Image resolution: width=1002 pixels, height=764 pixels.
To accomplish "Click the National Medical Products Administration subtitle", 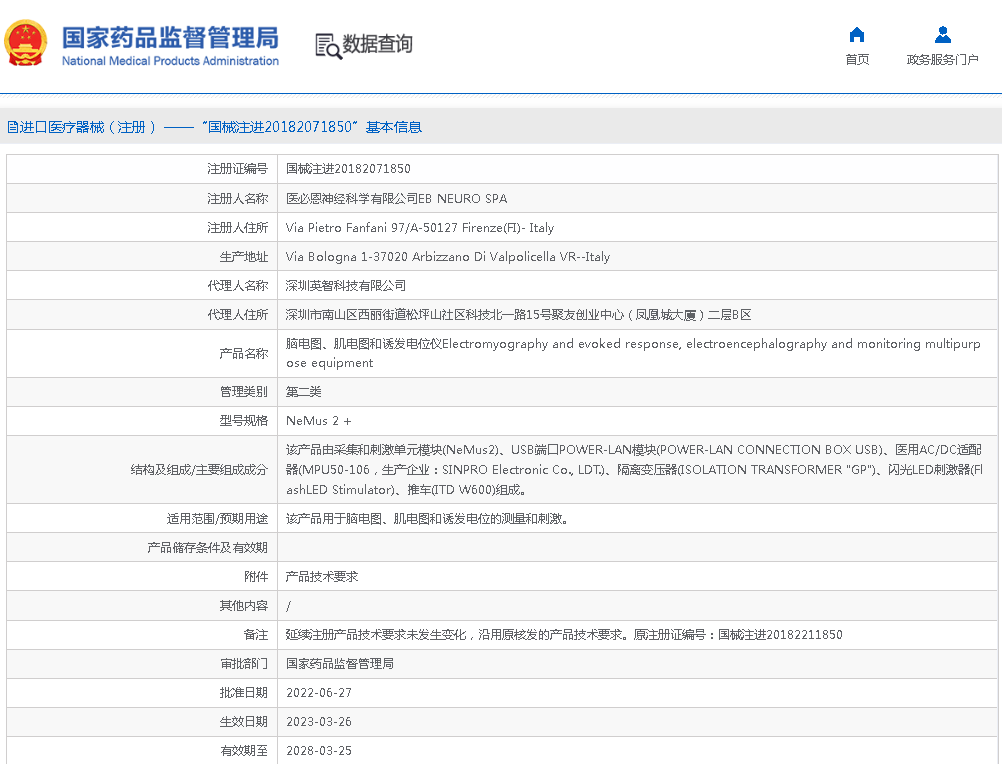I will pyautogui.click(x=170, y=61).
